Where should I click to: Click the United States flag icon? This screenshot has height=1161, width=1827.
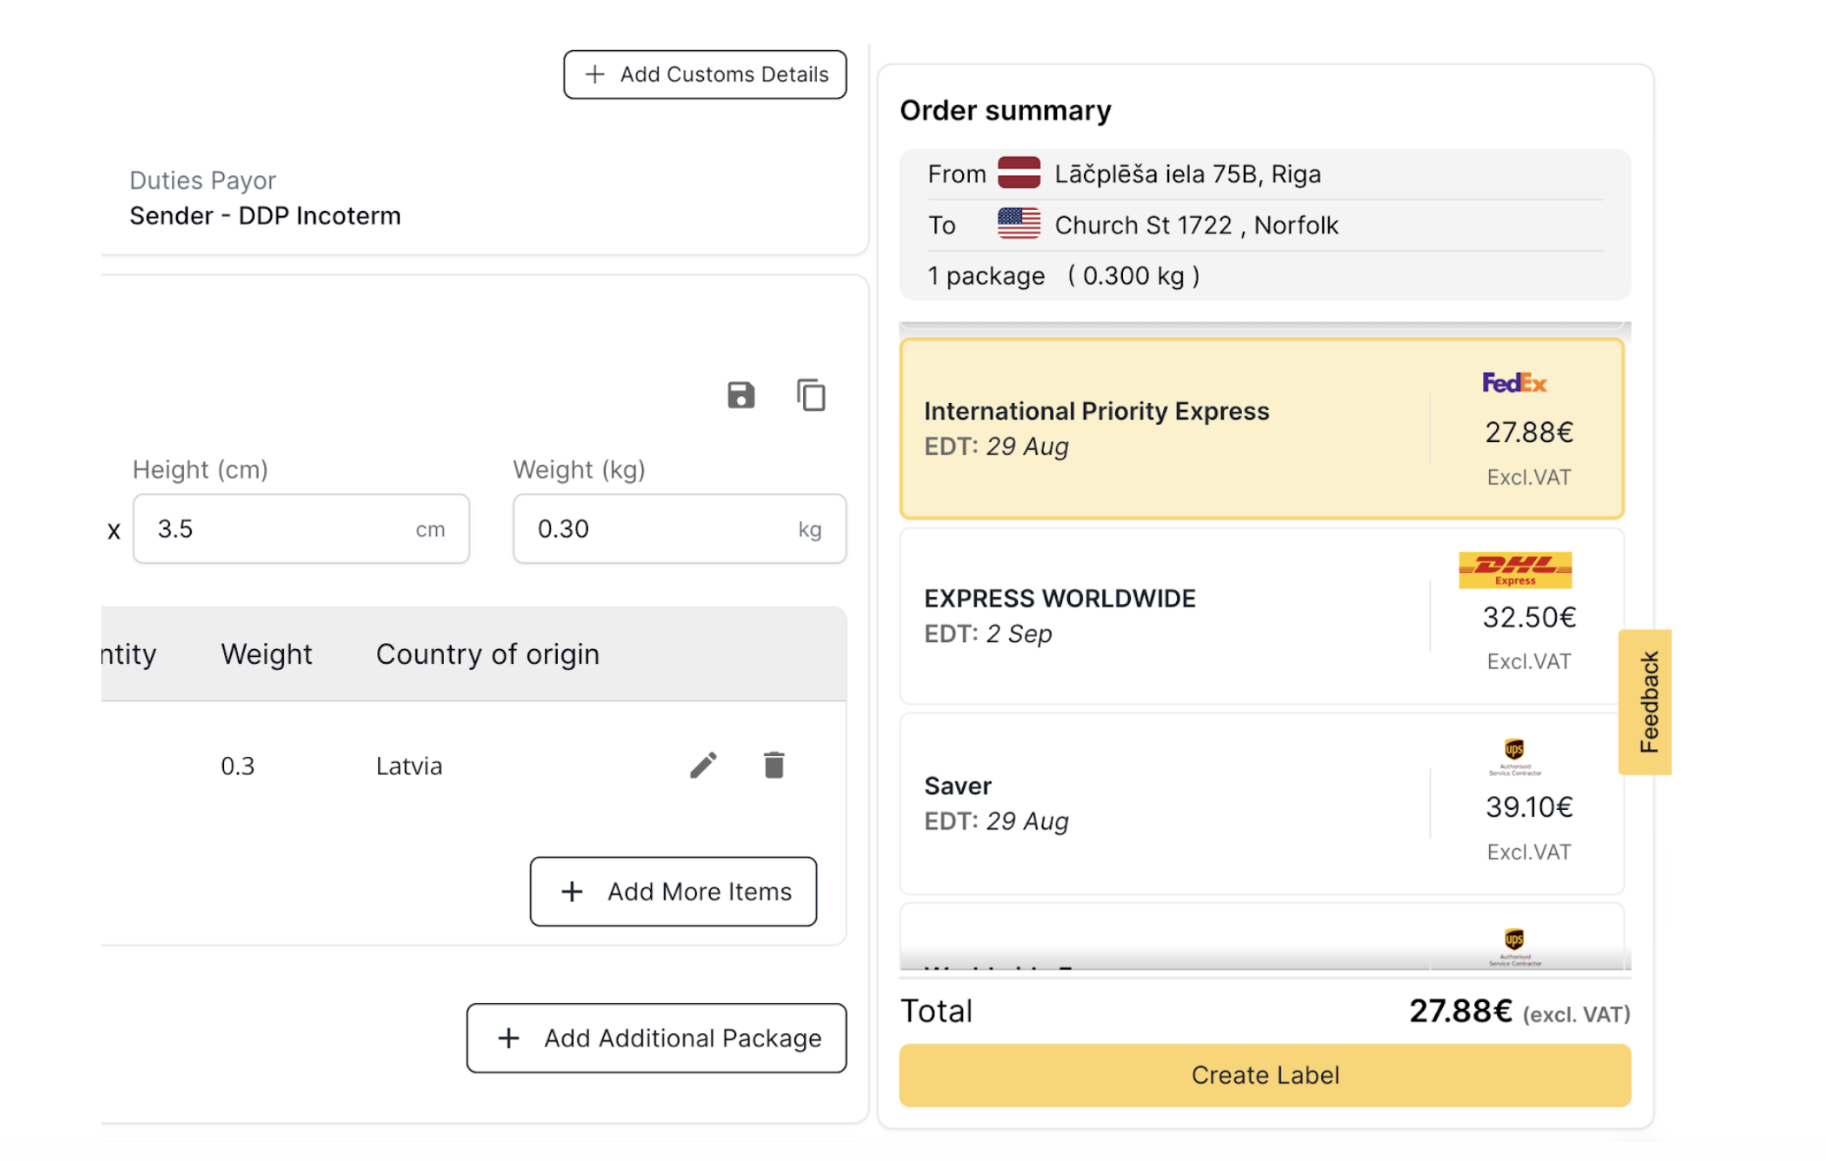point(1018,224)
